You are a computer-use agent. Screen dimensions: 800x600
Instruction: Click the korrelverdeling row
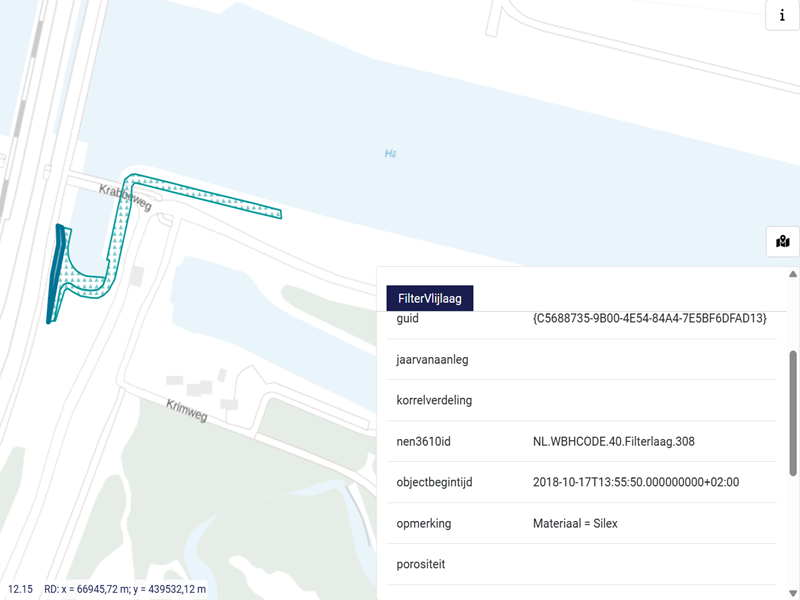[434, 400]
